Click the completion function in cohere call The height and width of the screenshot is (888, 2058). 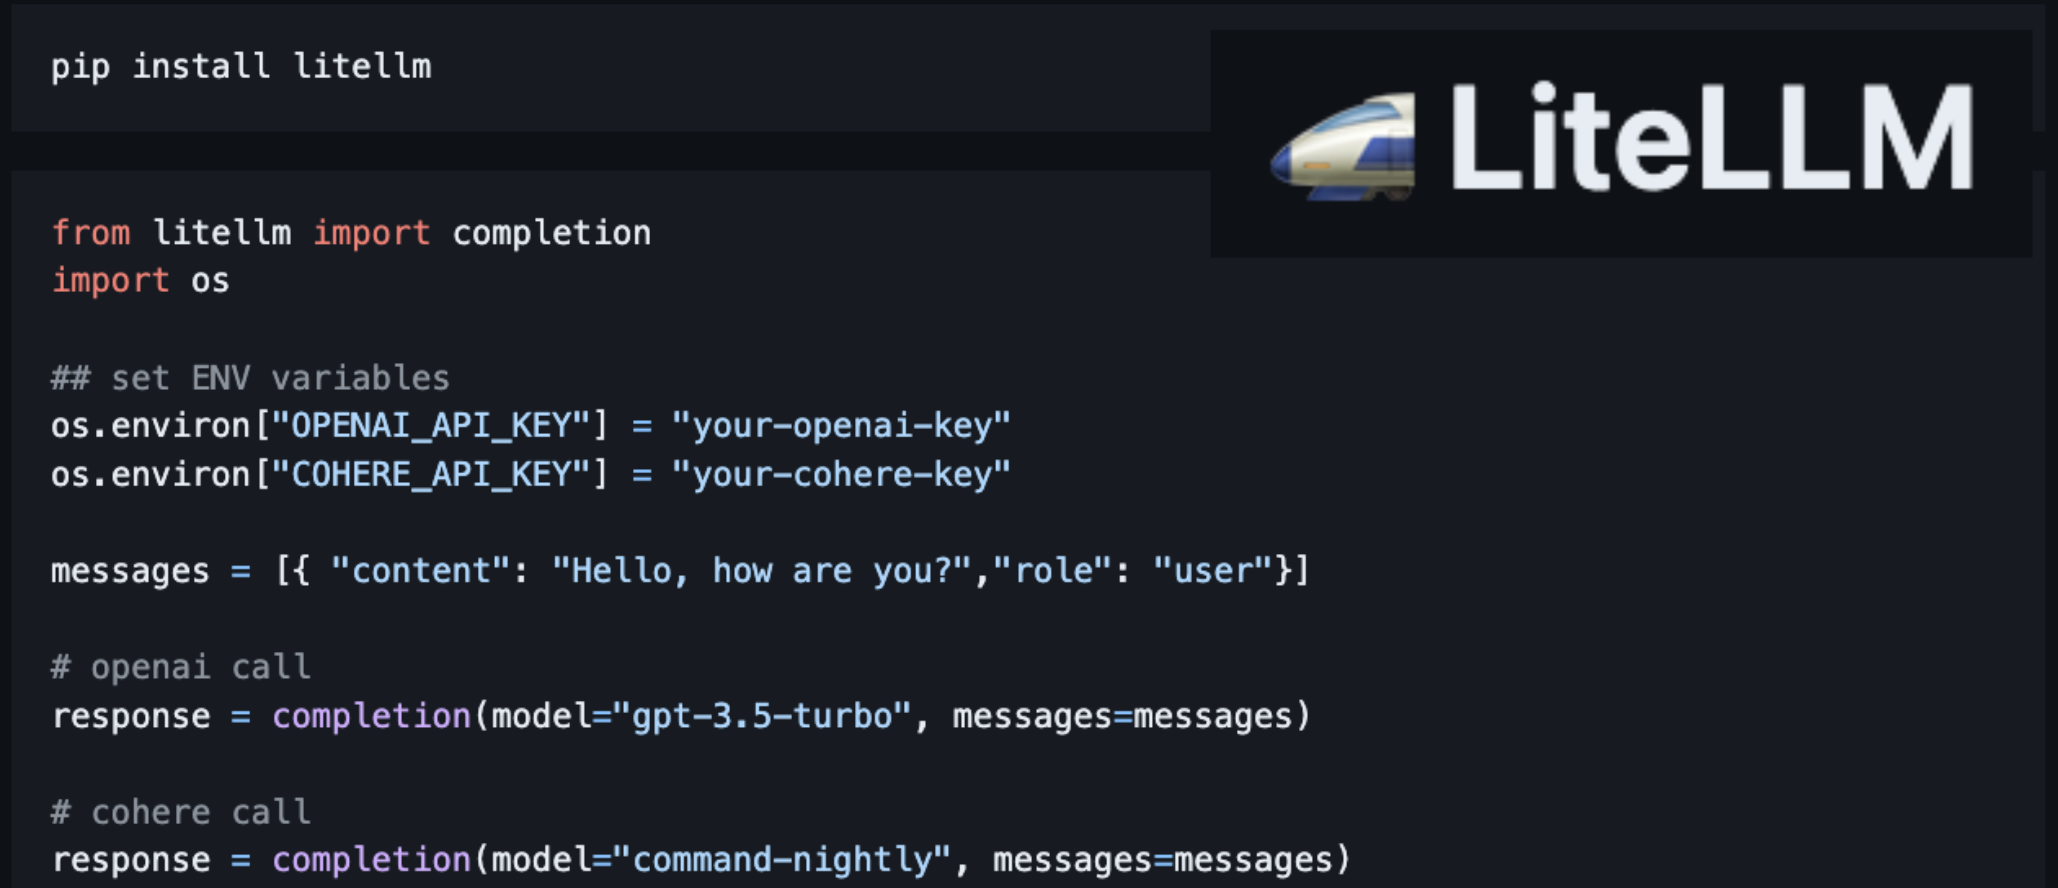click(371, 860)
